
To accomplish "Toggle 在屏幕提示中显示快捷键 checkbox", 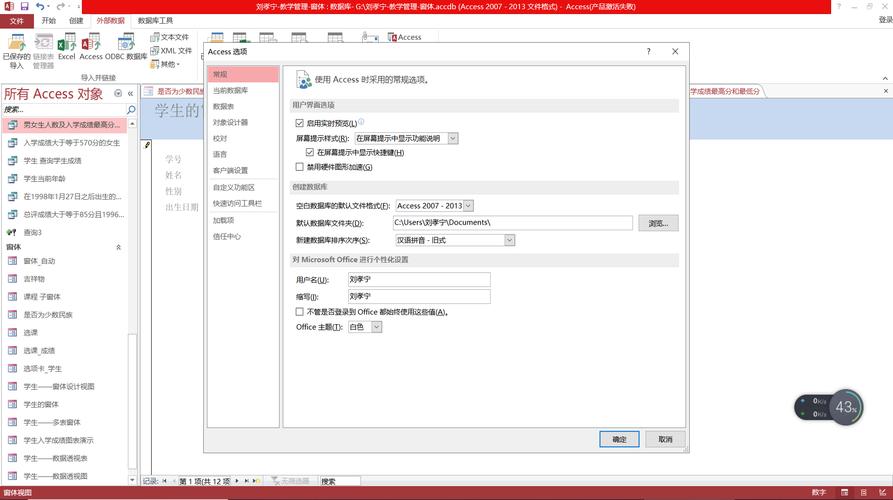I will pyautogui.click(x=310, y=153).
